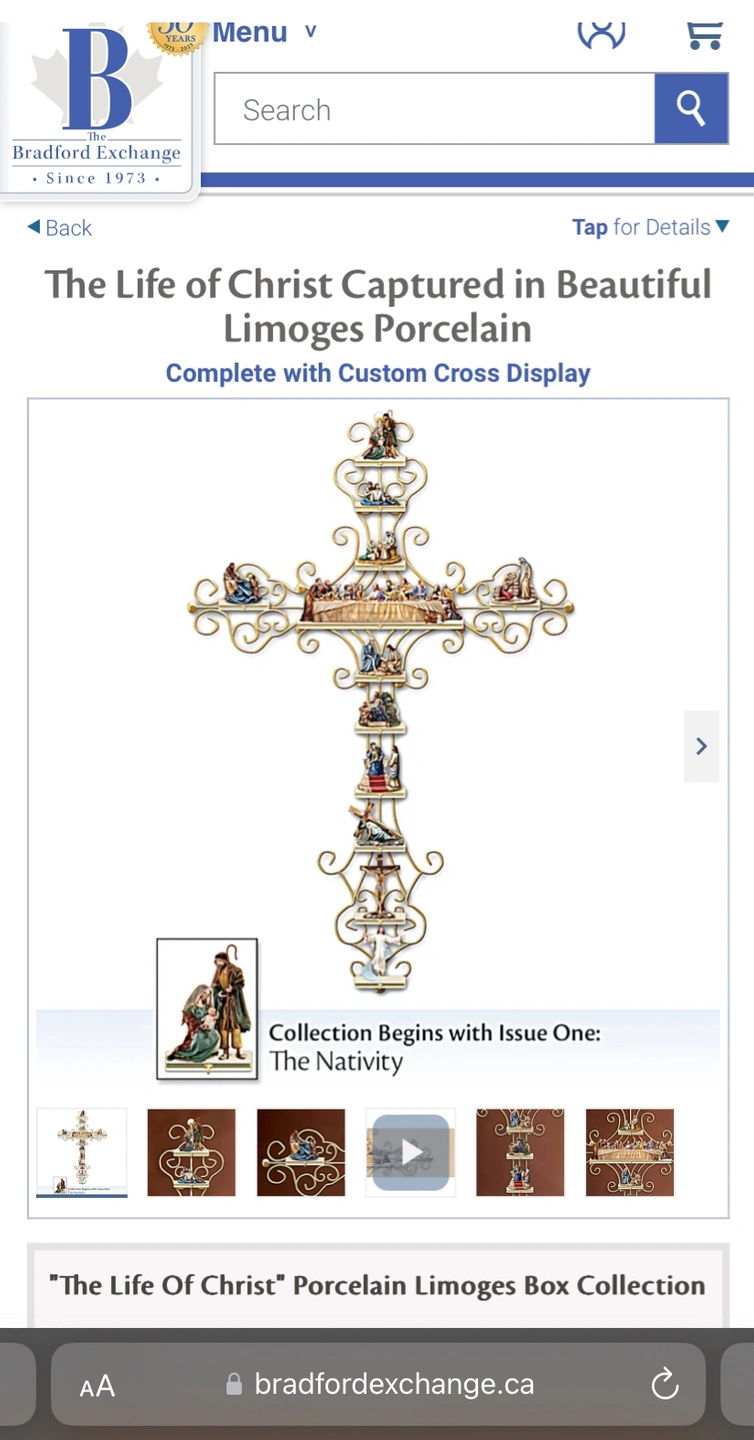754x1440 pixels.
Task: Select the full cross display thumbnail
Action: click(x=82, y=1152)
